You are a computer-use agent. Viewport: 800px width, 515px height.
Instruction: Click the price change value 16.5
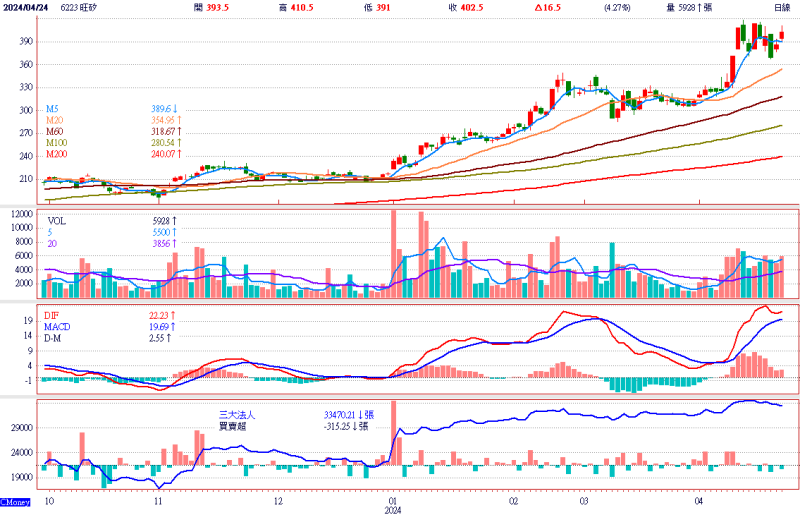[548, 7]
